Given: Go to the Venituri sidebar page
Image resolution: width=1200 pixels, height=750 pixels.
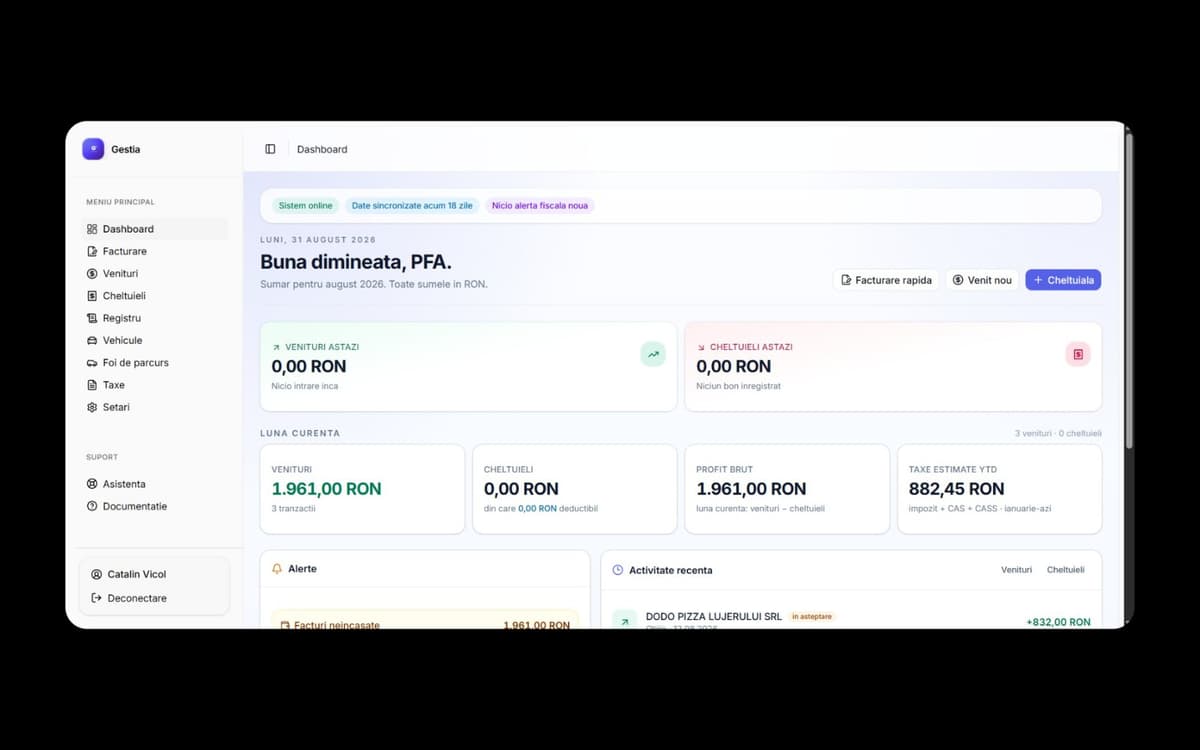Looking at the screenshot, I should point(155,273).
